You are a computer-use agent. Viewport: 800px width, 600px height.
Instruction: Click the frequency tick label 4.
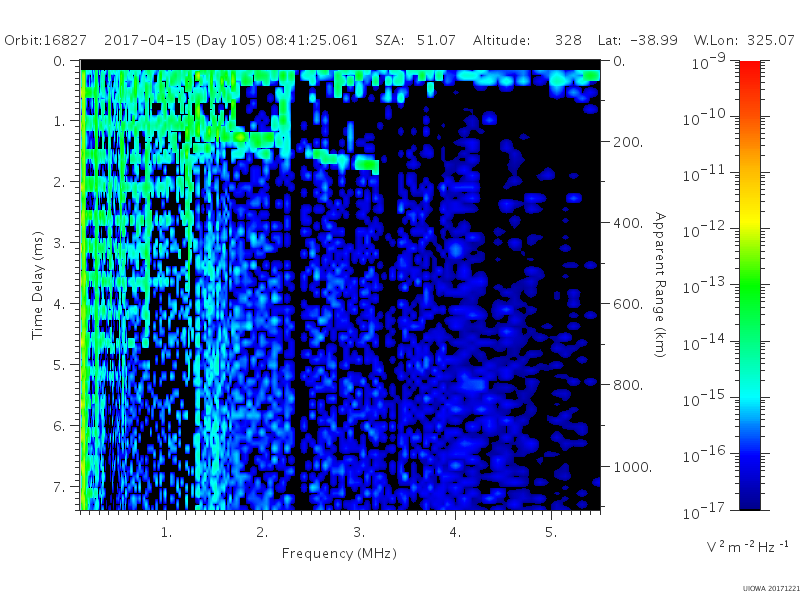(x=455, y=533)
